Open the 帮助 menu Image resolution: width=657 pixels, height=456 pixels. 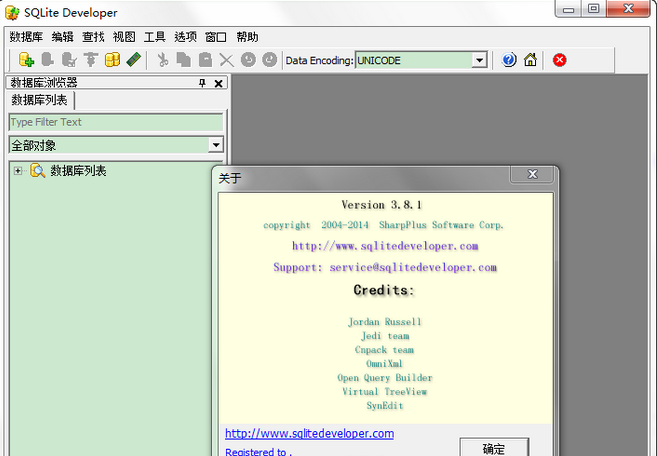(247, 37)
